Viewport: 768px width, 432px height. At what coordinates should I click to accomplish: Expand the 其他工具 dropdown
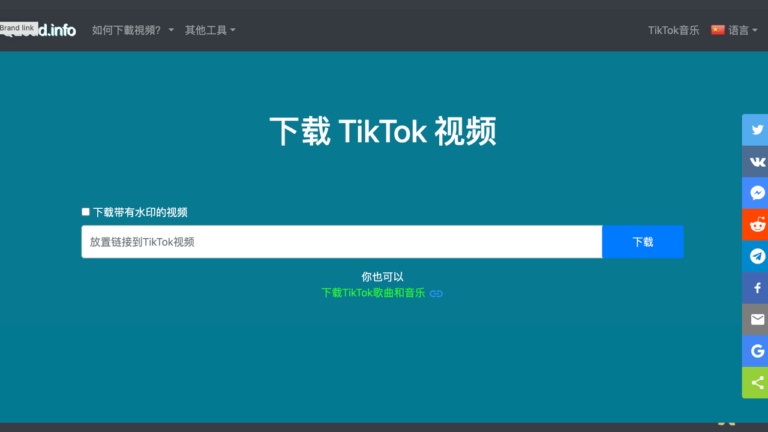(210, 30)
